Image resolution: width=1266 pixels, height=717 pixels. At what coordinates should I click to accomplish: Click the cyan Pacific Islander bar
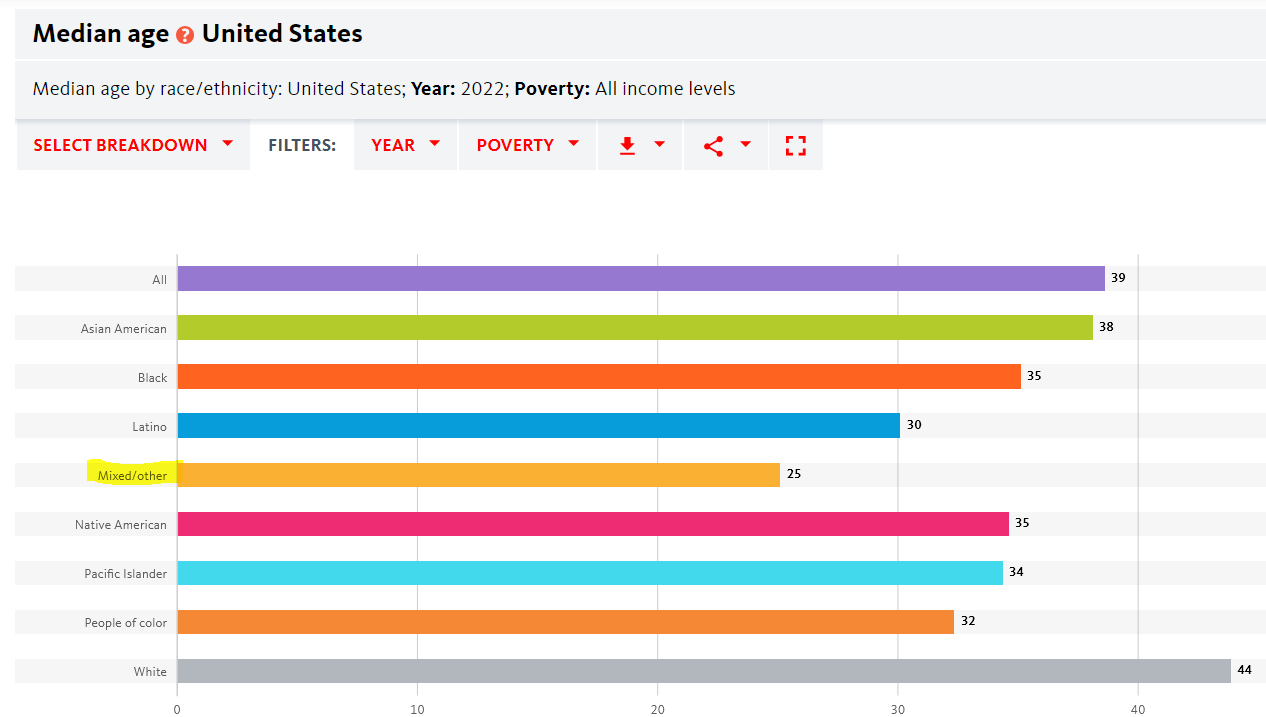[x=590, y=572]
